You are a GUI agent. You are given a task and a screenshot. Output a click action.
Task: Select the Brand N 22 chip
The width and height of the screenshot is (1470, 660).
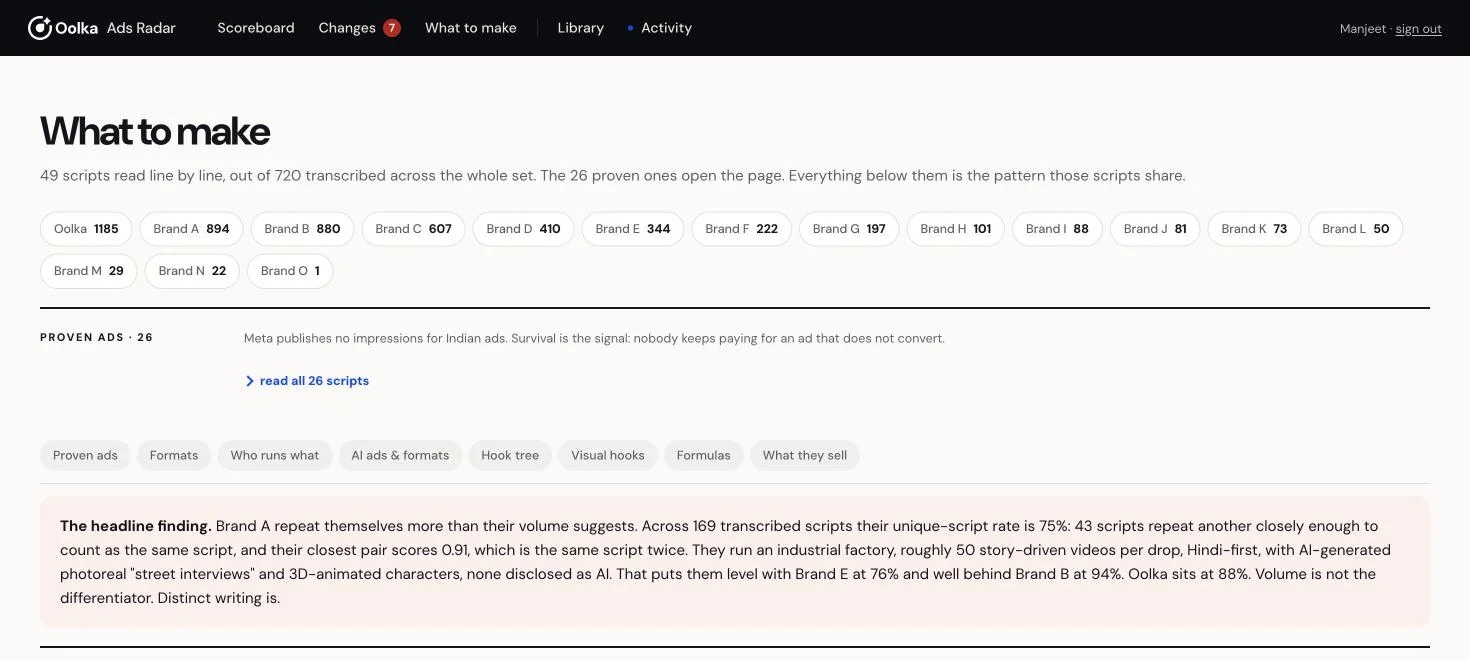pos(192,271)
